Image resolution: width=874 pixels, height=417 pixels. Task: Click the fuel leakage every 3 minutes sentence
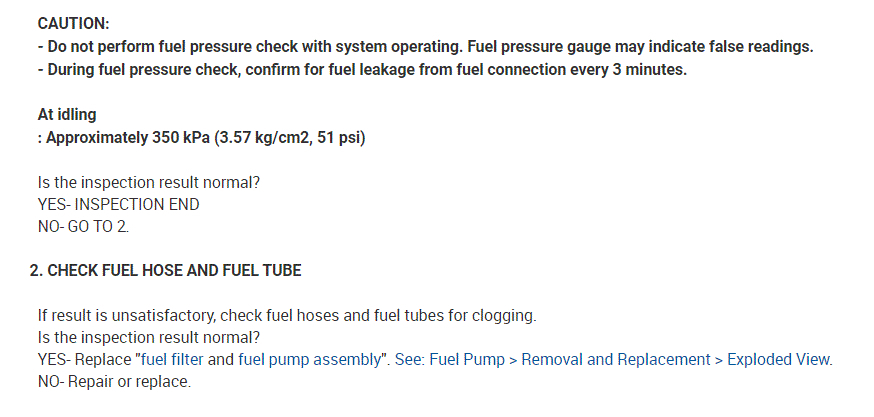pyautogui.click(x=362, y=70)
